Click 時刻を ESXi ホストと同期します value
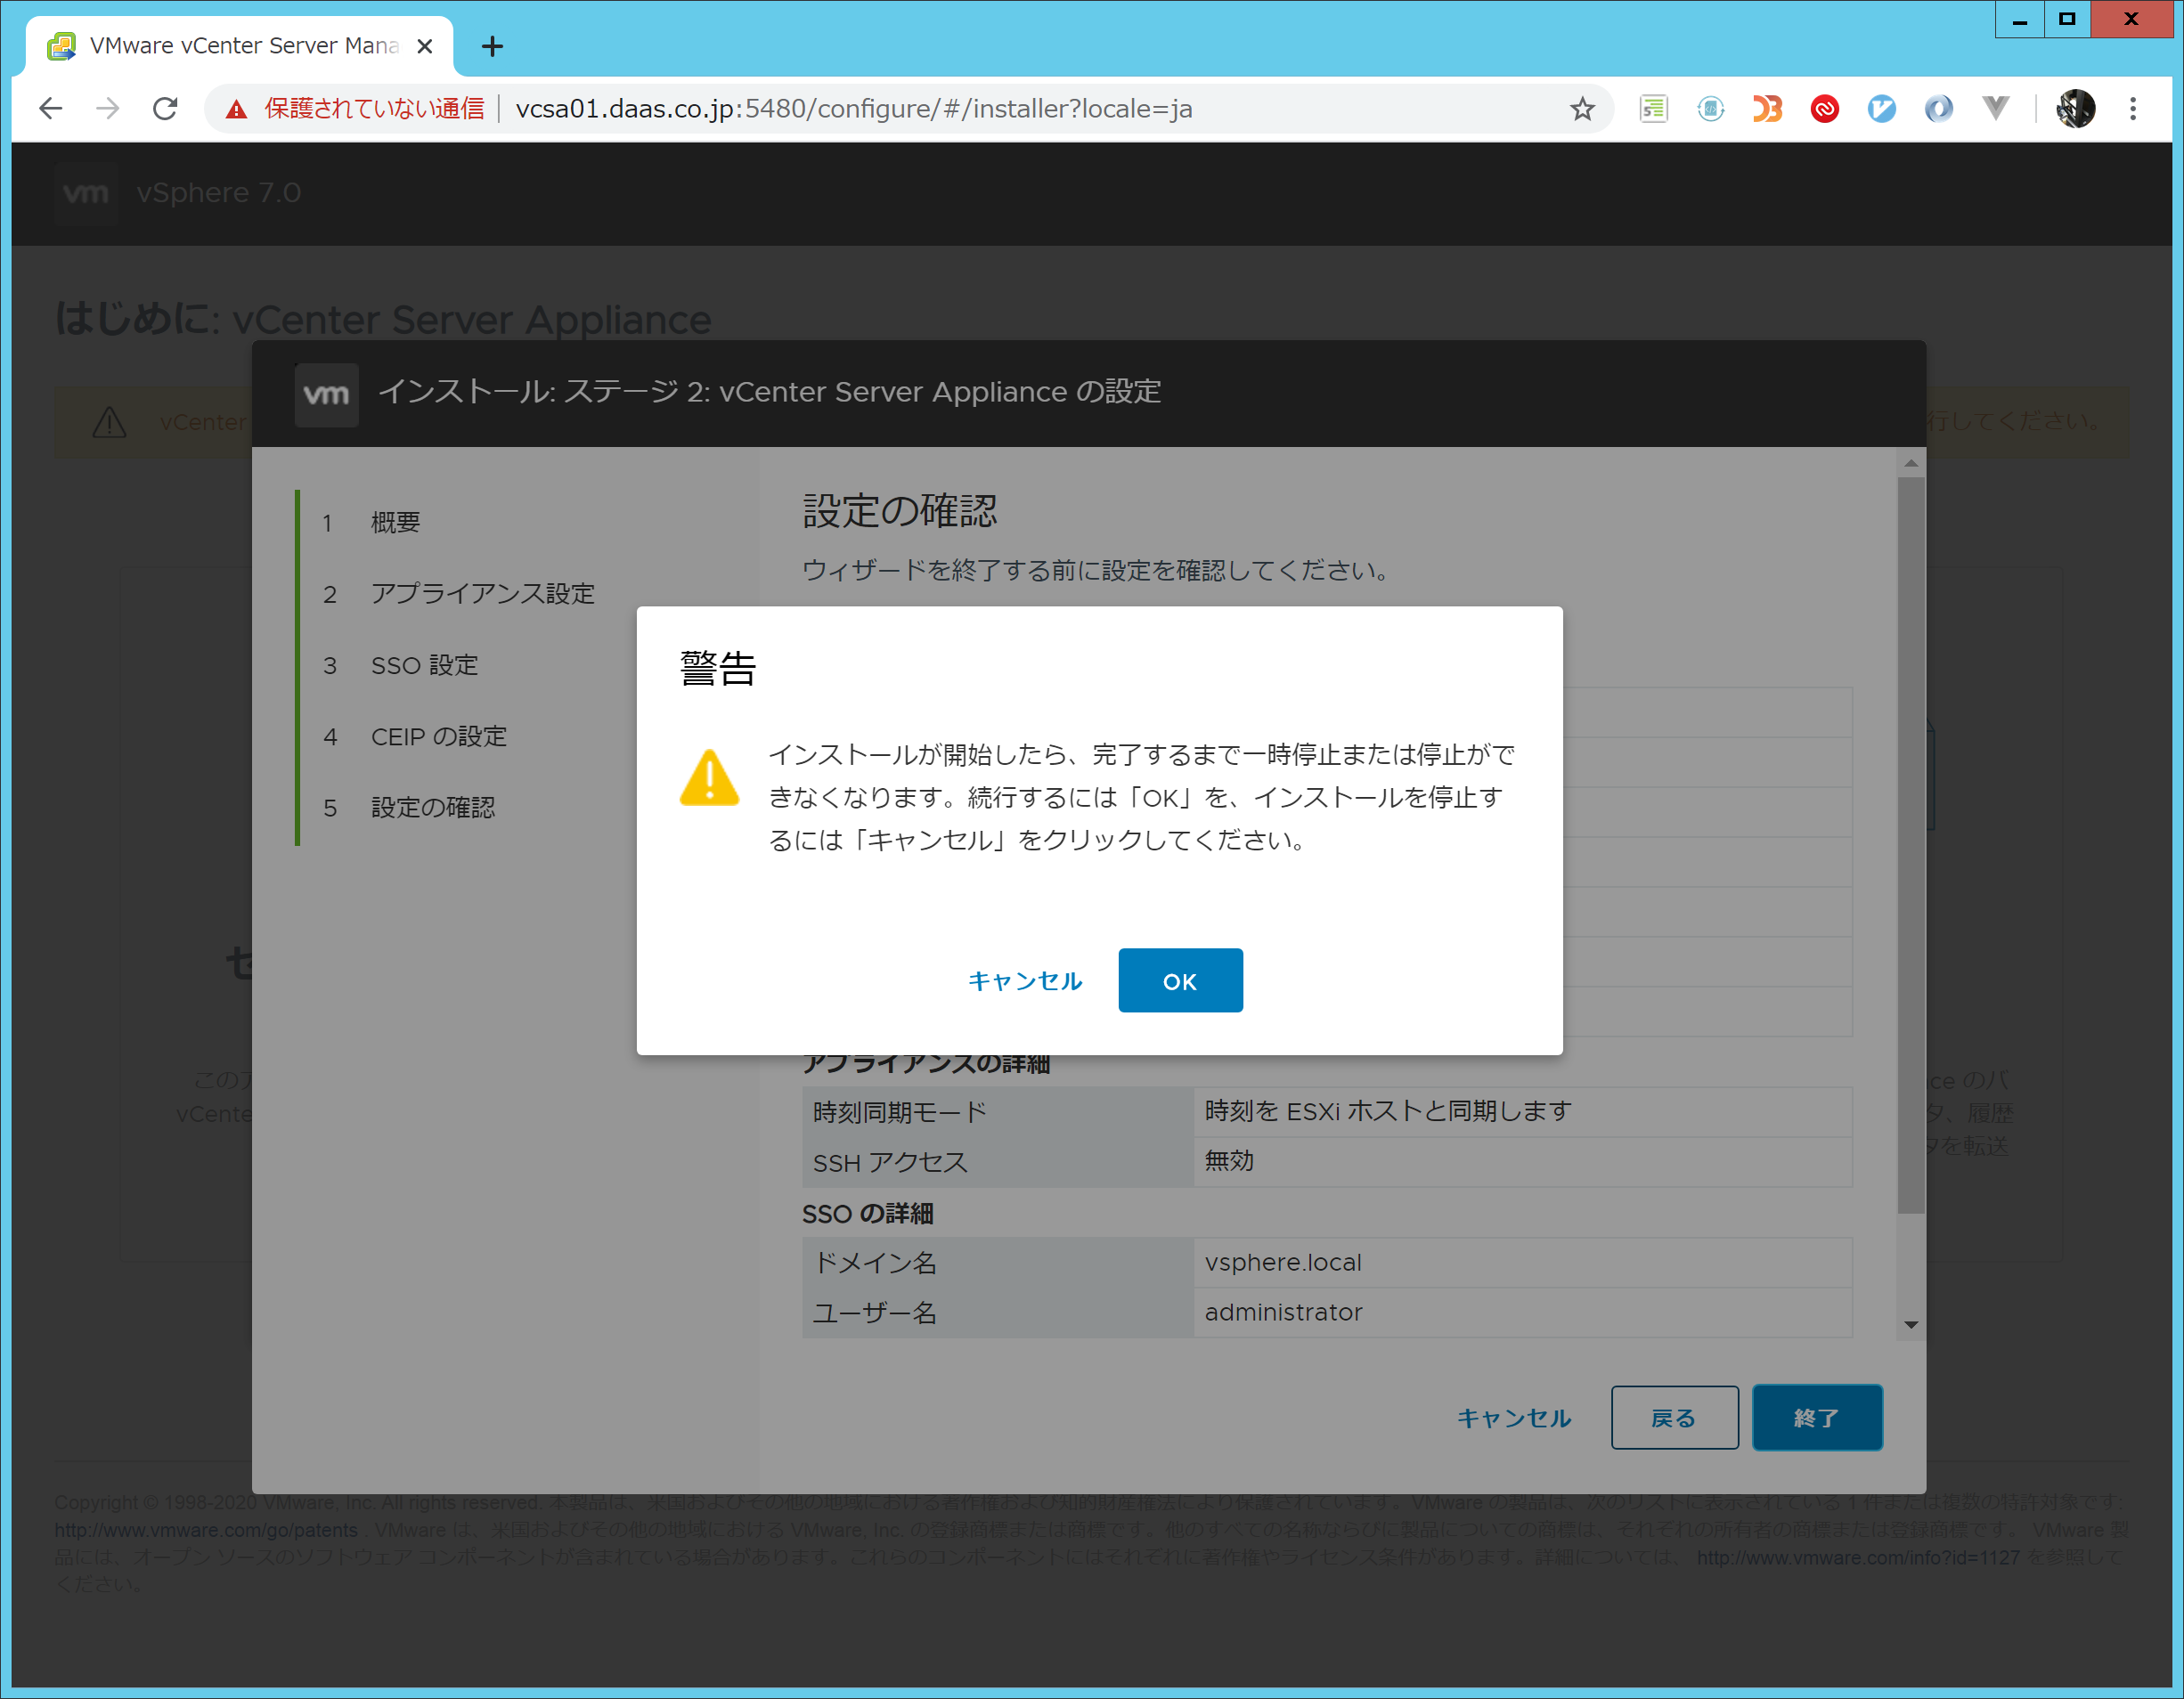This screenshot has width=2184, height=1699. [1388, 1111]
